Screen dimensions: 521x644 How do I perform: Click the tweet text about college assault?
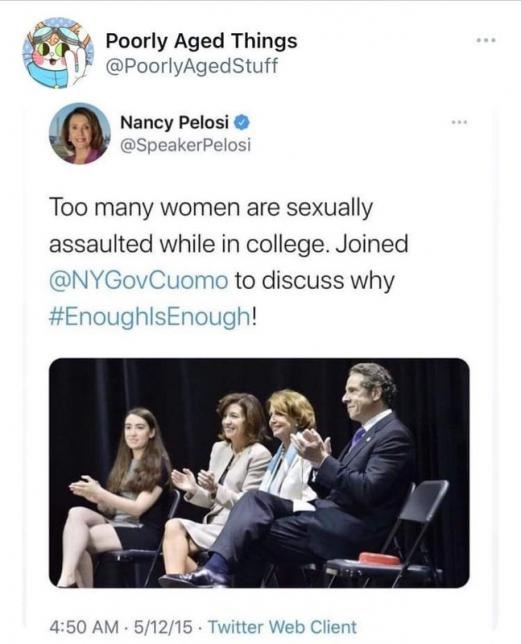click(229, 262)
